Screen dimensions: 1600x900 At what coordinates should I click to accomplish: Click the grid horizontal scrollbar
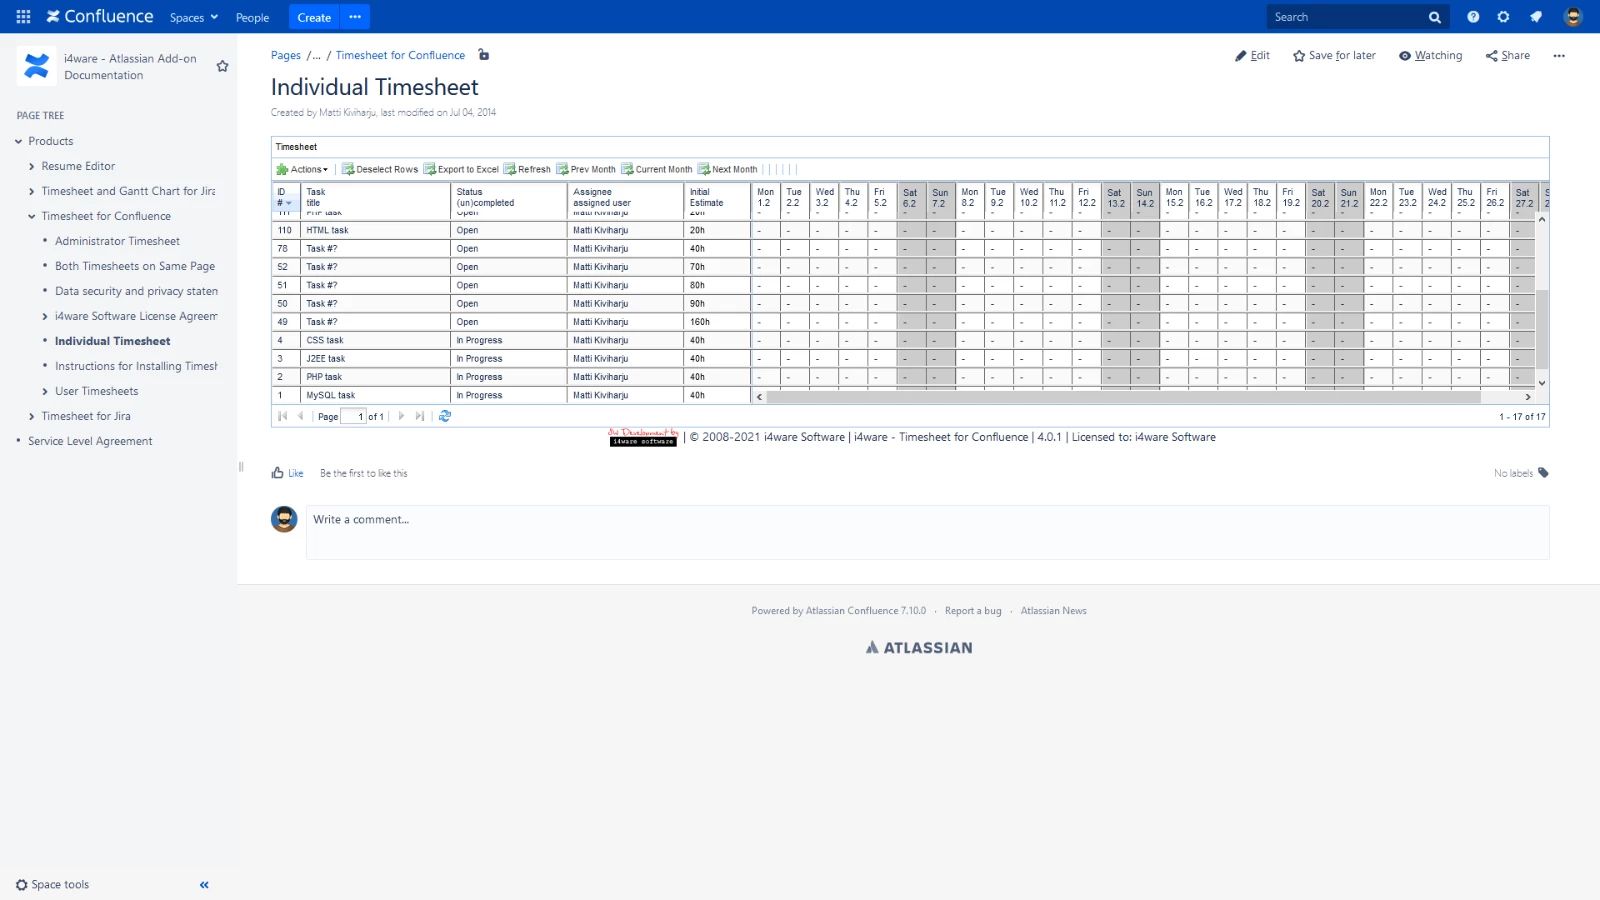coord(1123,397)
